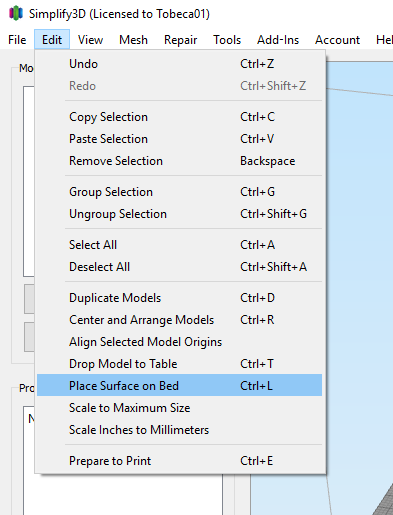Screen dimensions: 393x515
Task: Choose Deselect All menu entry
Action: pos(179,267)
